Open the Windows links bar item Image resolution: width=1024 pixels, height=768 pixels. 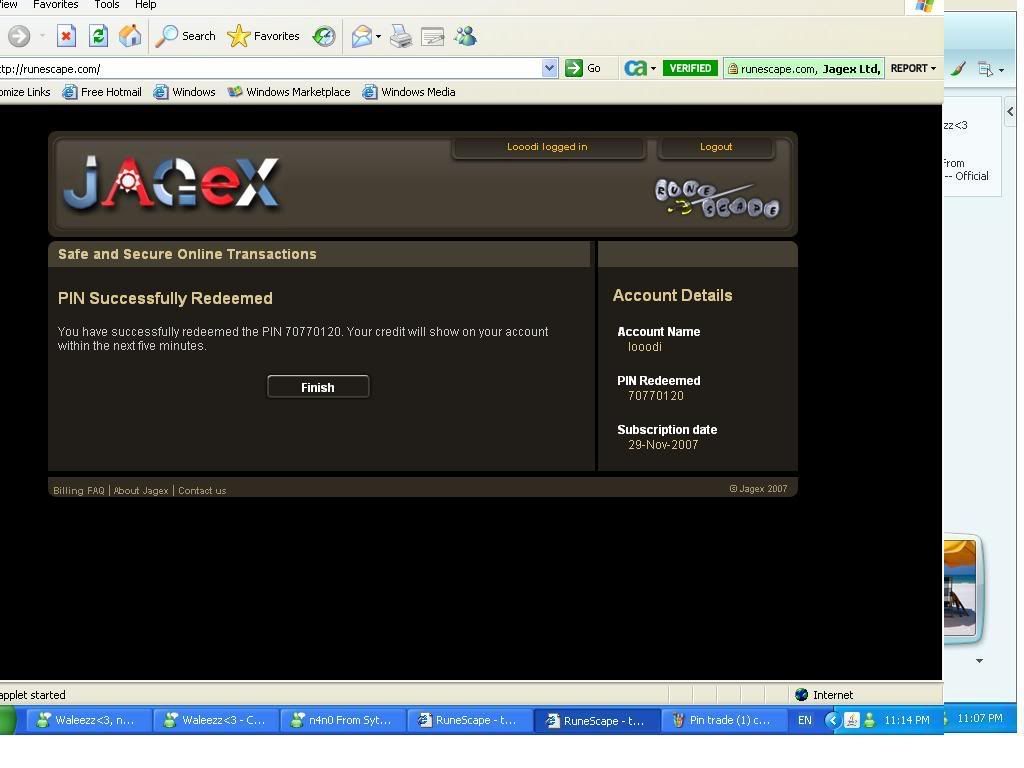[x=185, y=92]
